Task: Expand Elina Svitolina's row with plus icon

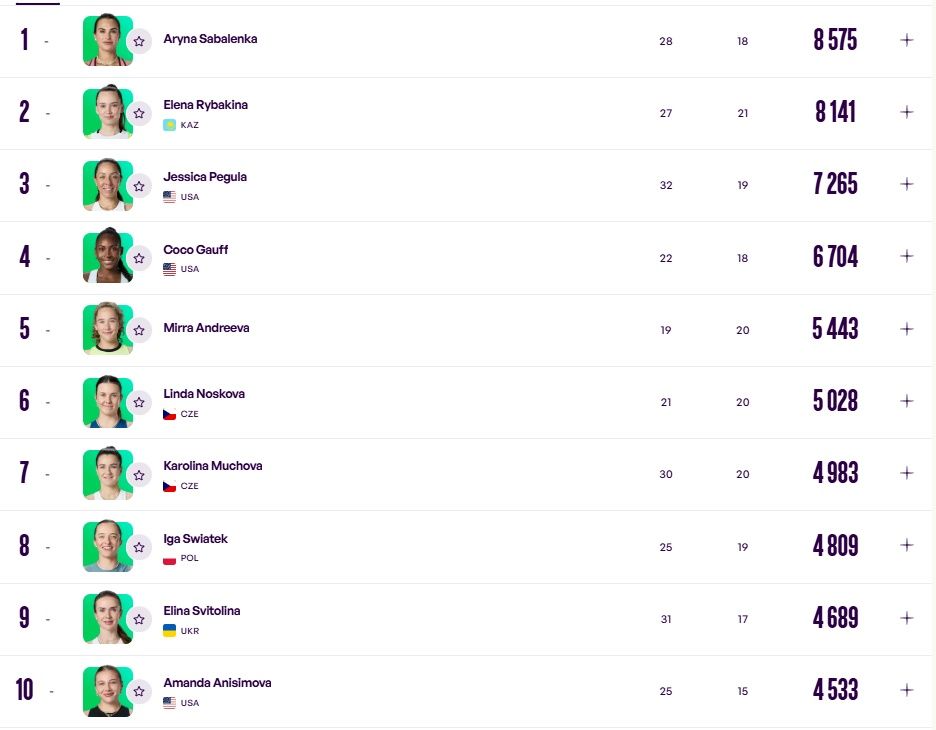Action: (x=907, y=618)
